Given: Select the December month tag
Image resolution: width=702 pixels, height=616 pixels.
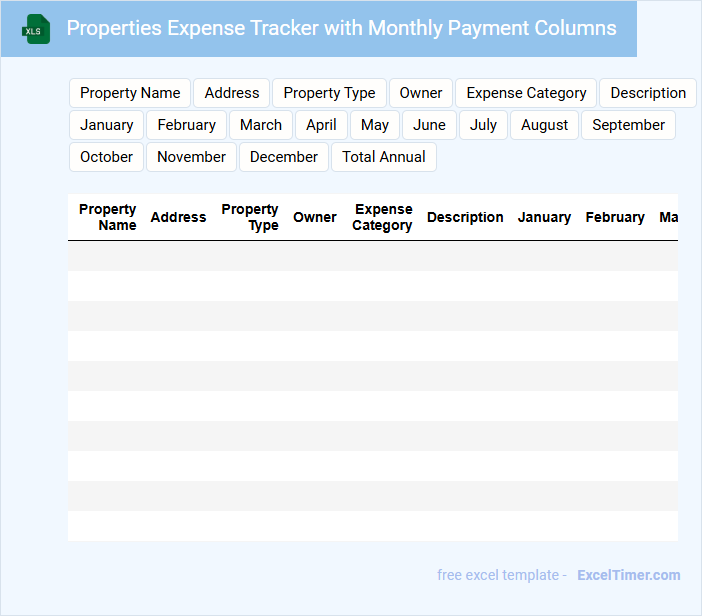Looking at the screenshot, I should tap(284, 157).
